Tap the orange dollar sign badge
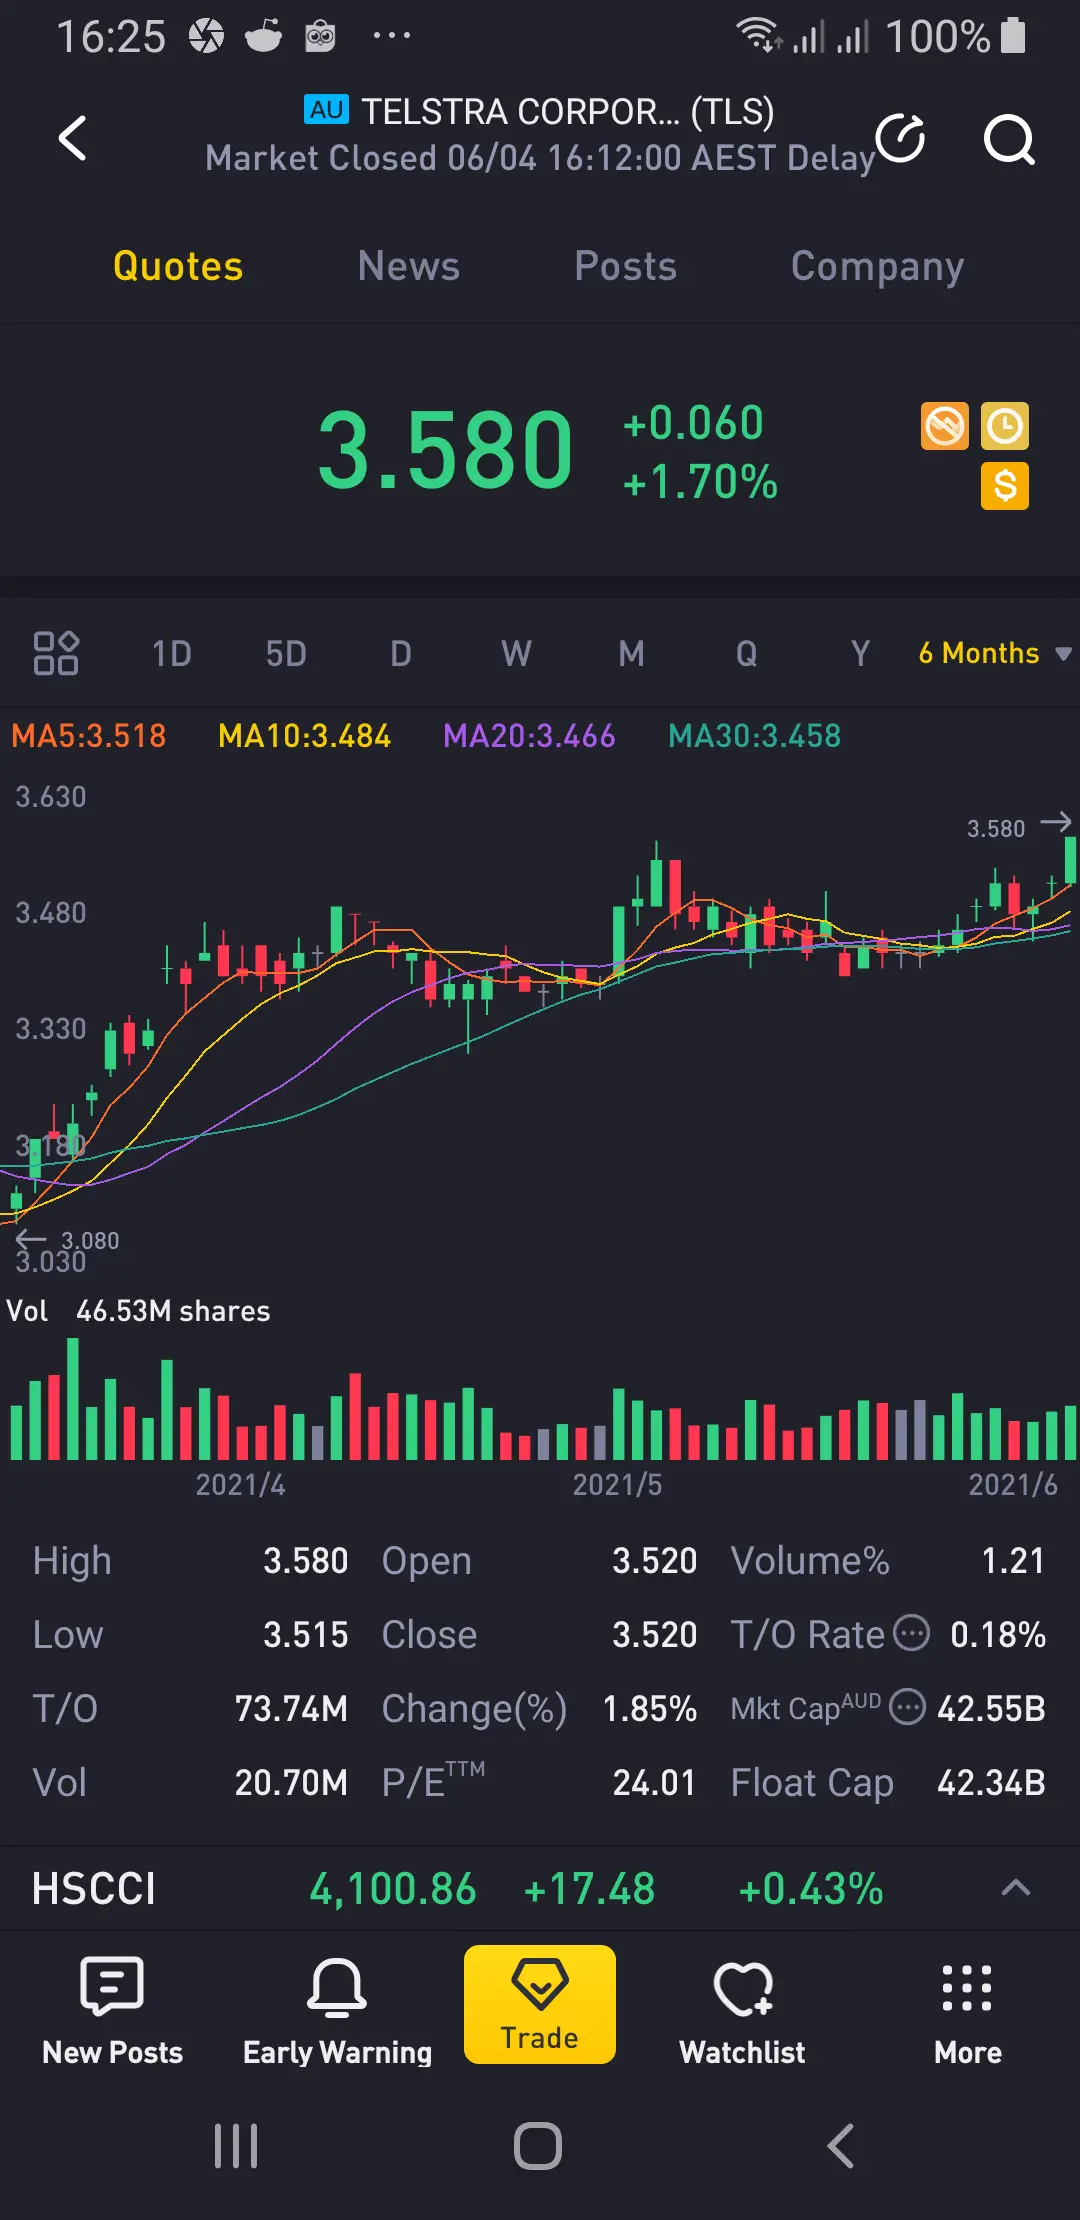 (x=1005, y=486)
